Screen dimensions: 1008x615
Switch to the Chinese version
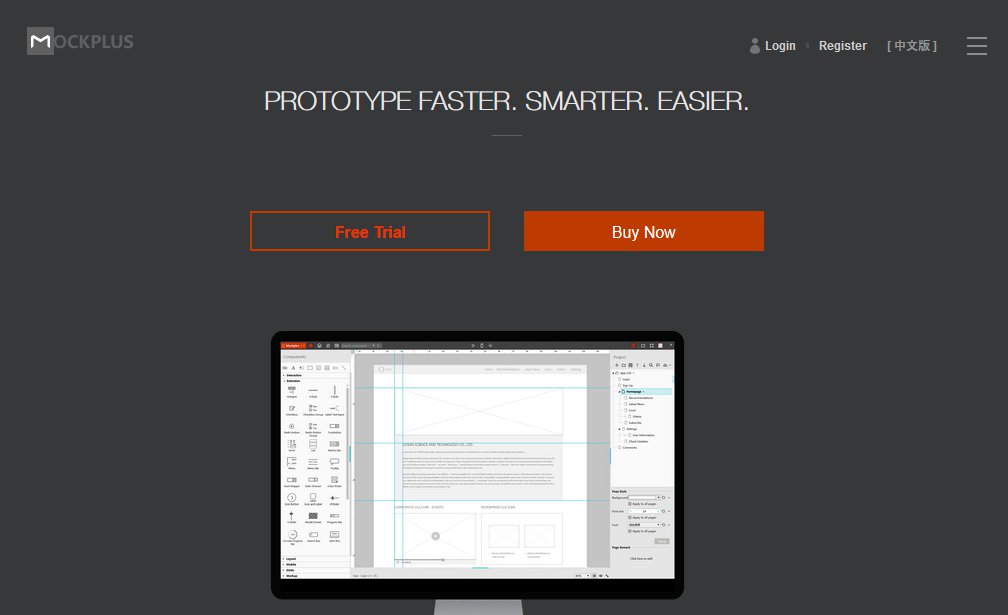[x=911, y=46]
